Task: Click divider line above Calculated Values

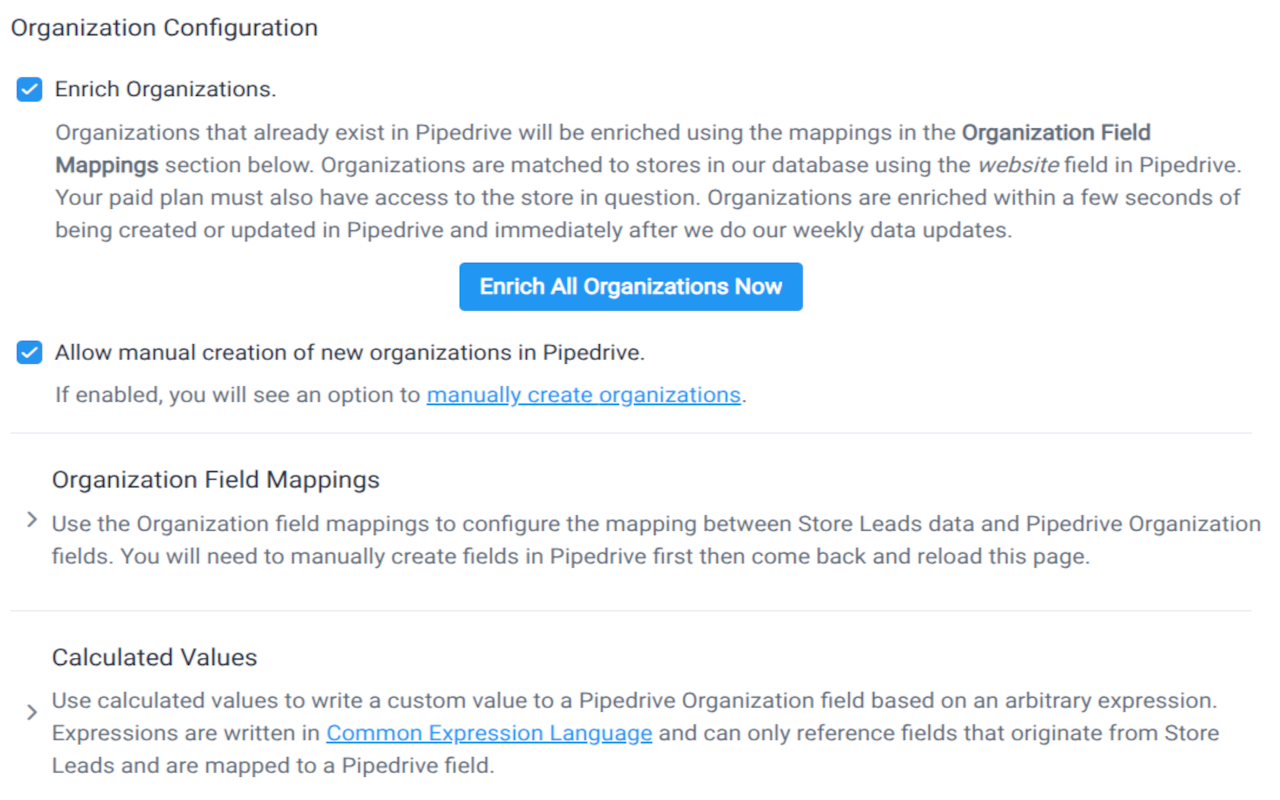Action: click(x=630, y=610)
